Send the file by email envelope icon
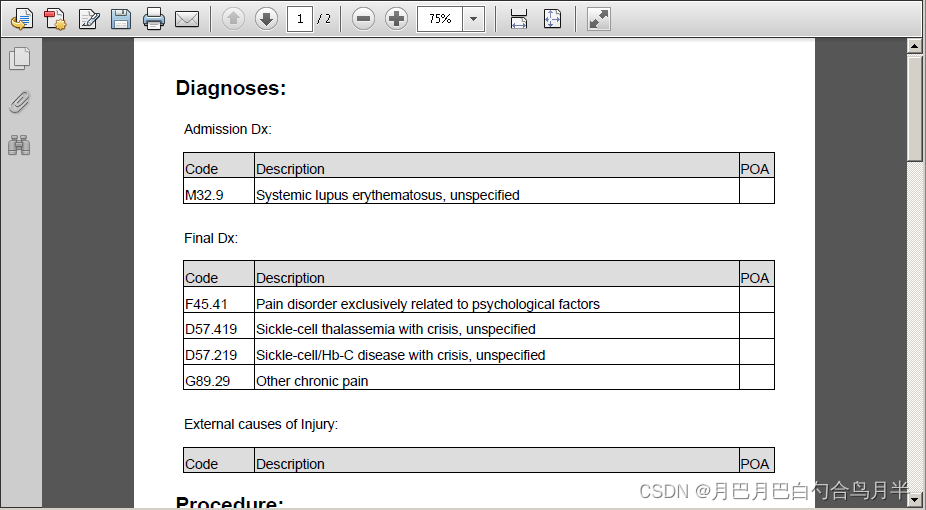Screen dimensions: 926x510 187,19
